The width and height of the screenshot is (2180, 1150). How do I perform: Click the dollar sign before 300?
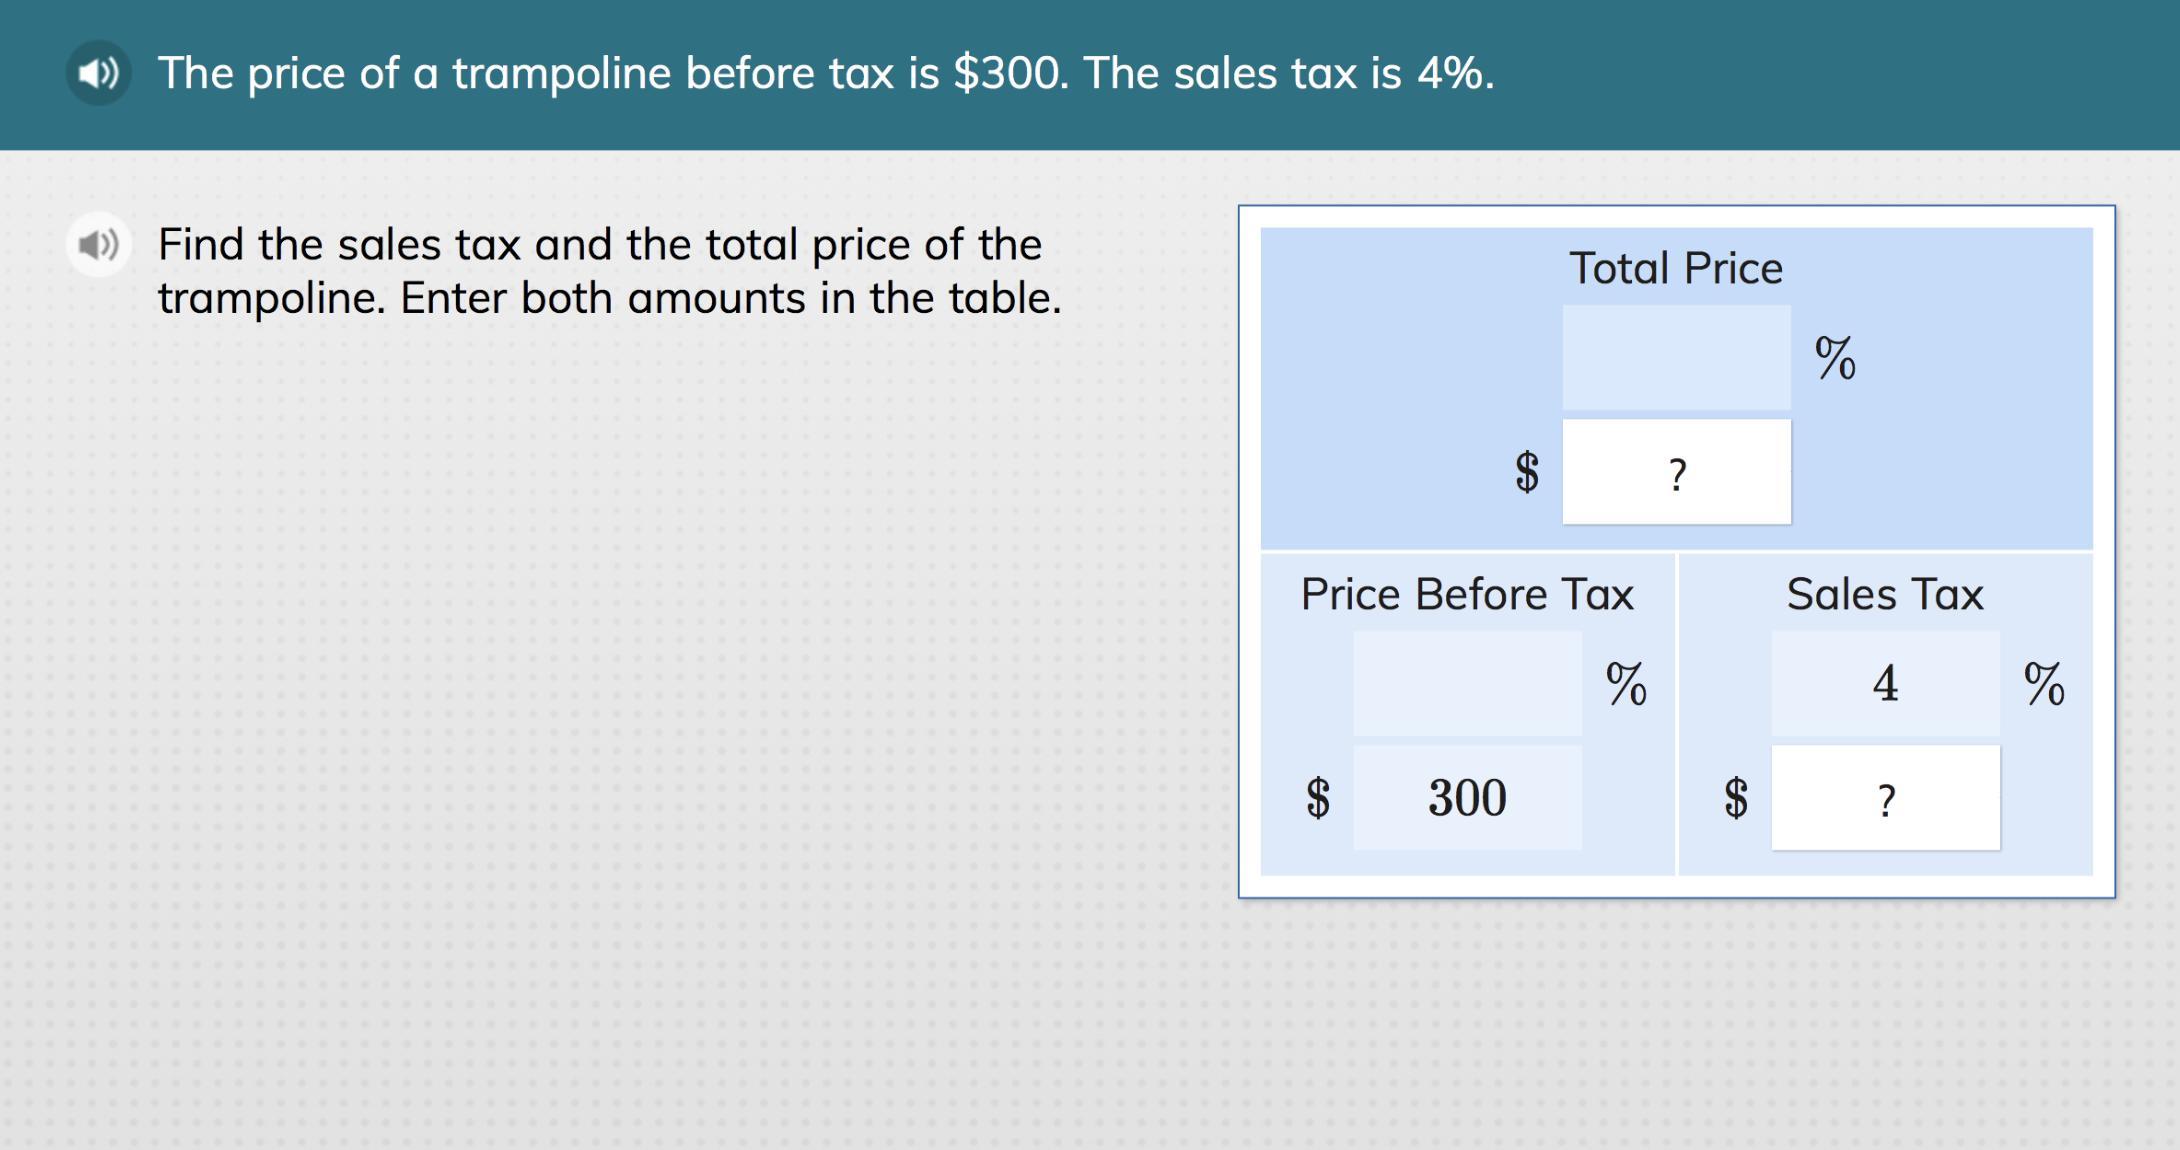pos(1318,797)
